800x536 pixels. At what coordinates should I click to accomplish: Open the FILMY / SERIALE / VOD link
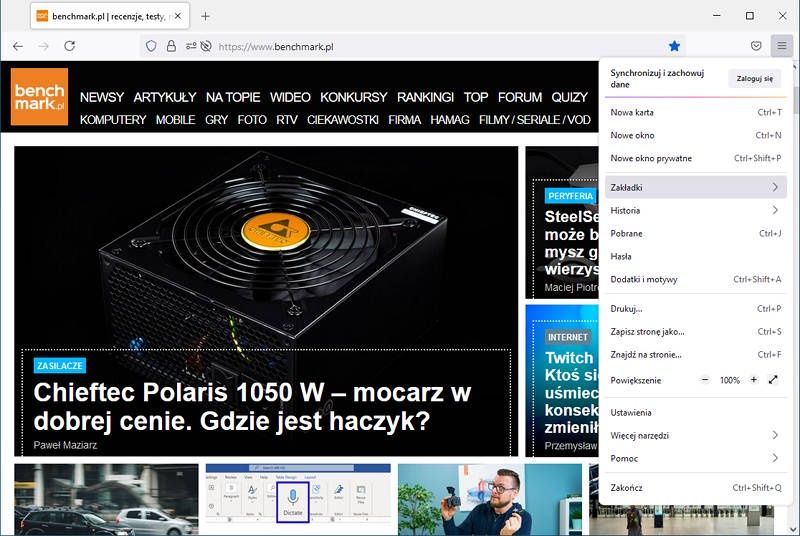coord(535,120)
